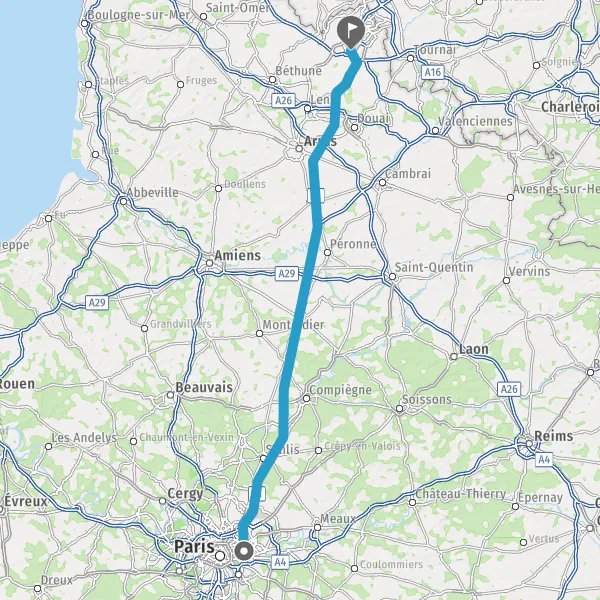Select the Paris city label
Viewport: 600px width, 600px height.
click(194, 546)
